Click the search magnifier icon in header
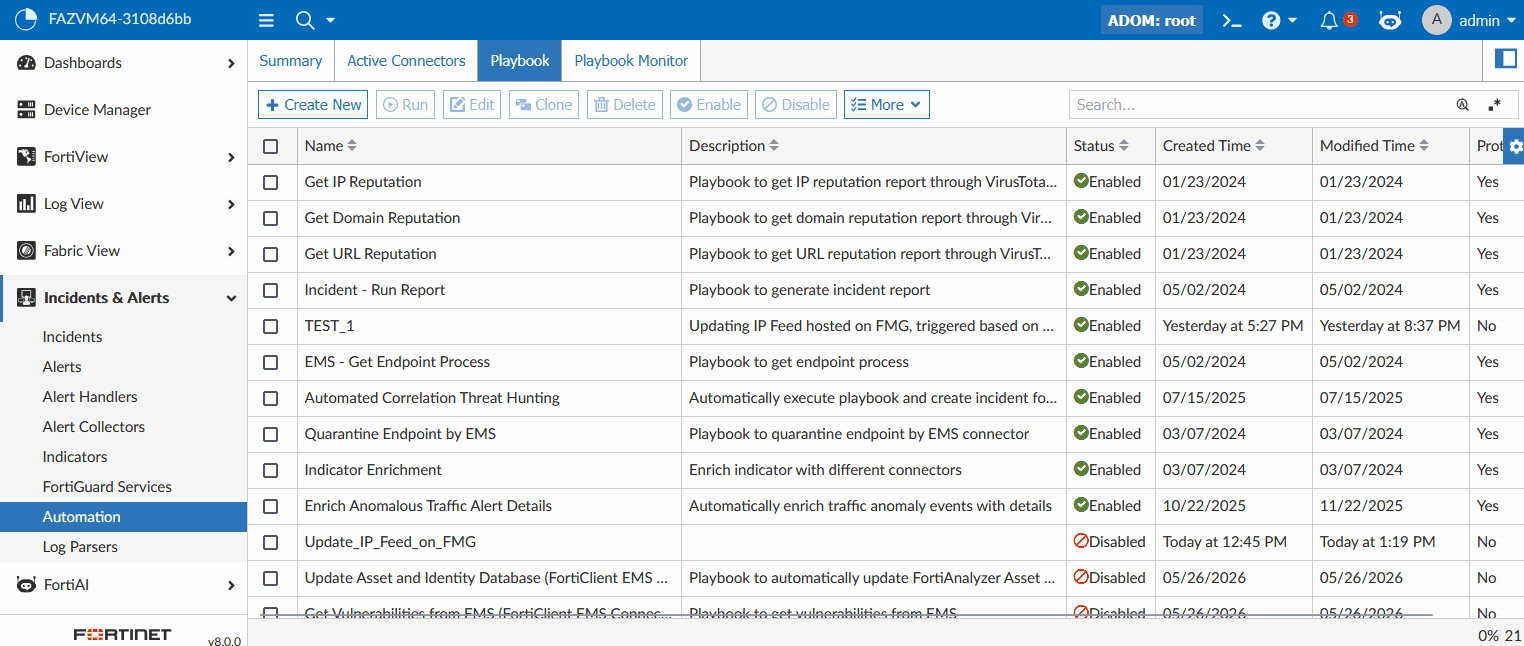 305,20
